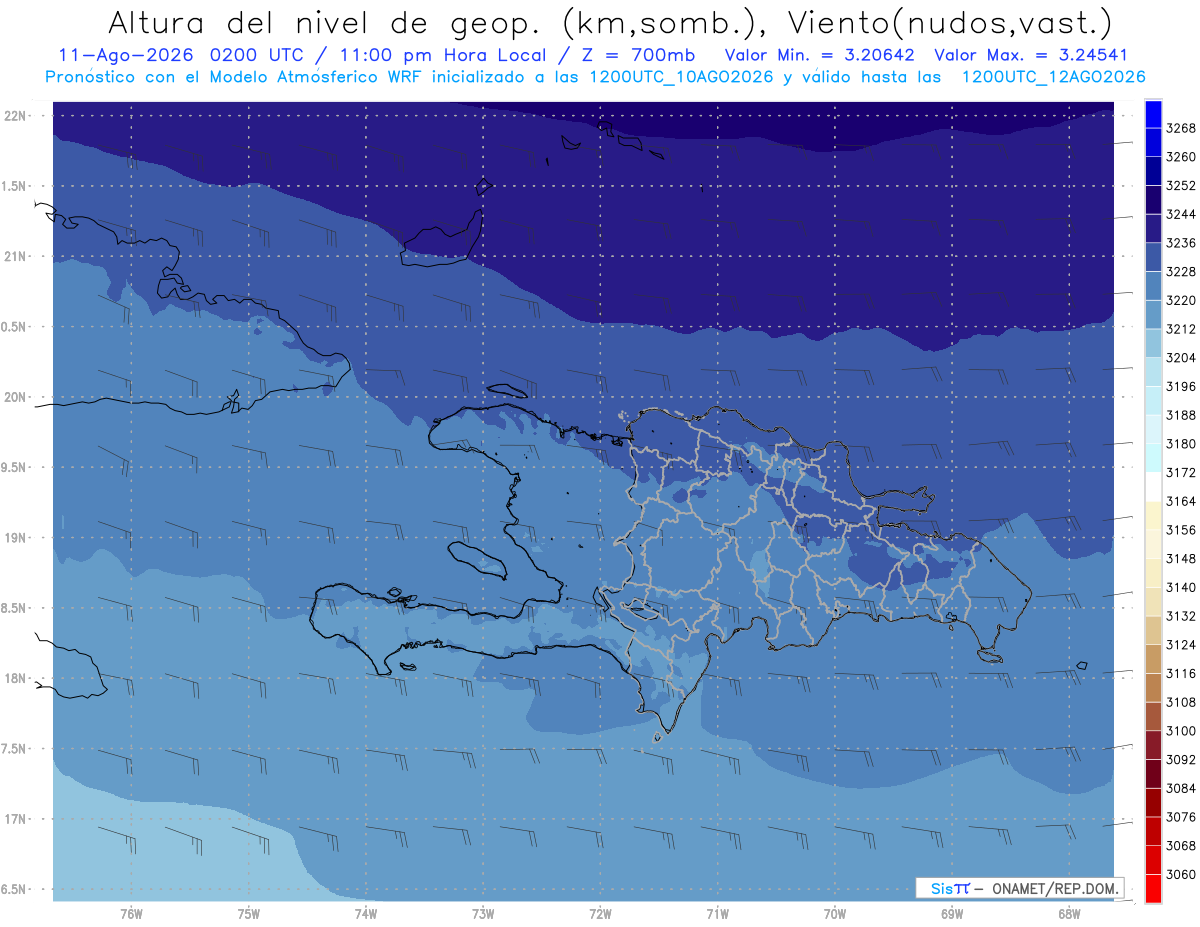
Task: Click the bright blue swatch above 3268
Action: click(x=1152, y=114)
